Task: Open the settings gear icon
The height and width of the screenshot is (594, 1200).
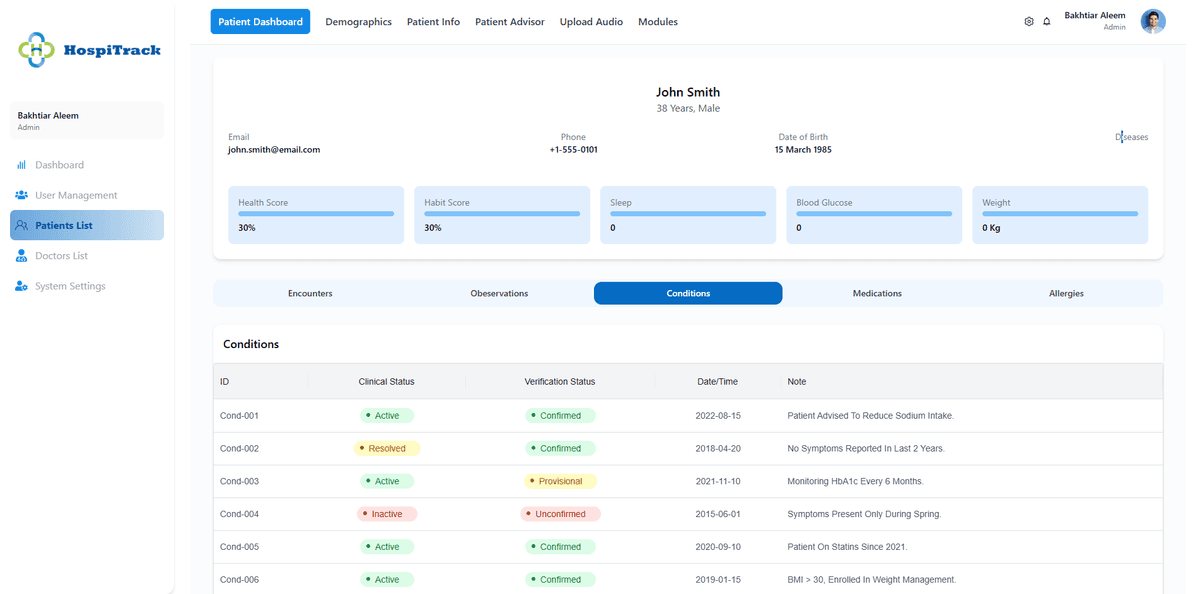Action: (x=1029, y=22)
